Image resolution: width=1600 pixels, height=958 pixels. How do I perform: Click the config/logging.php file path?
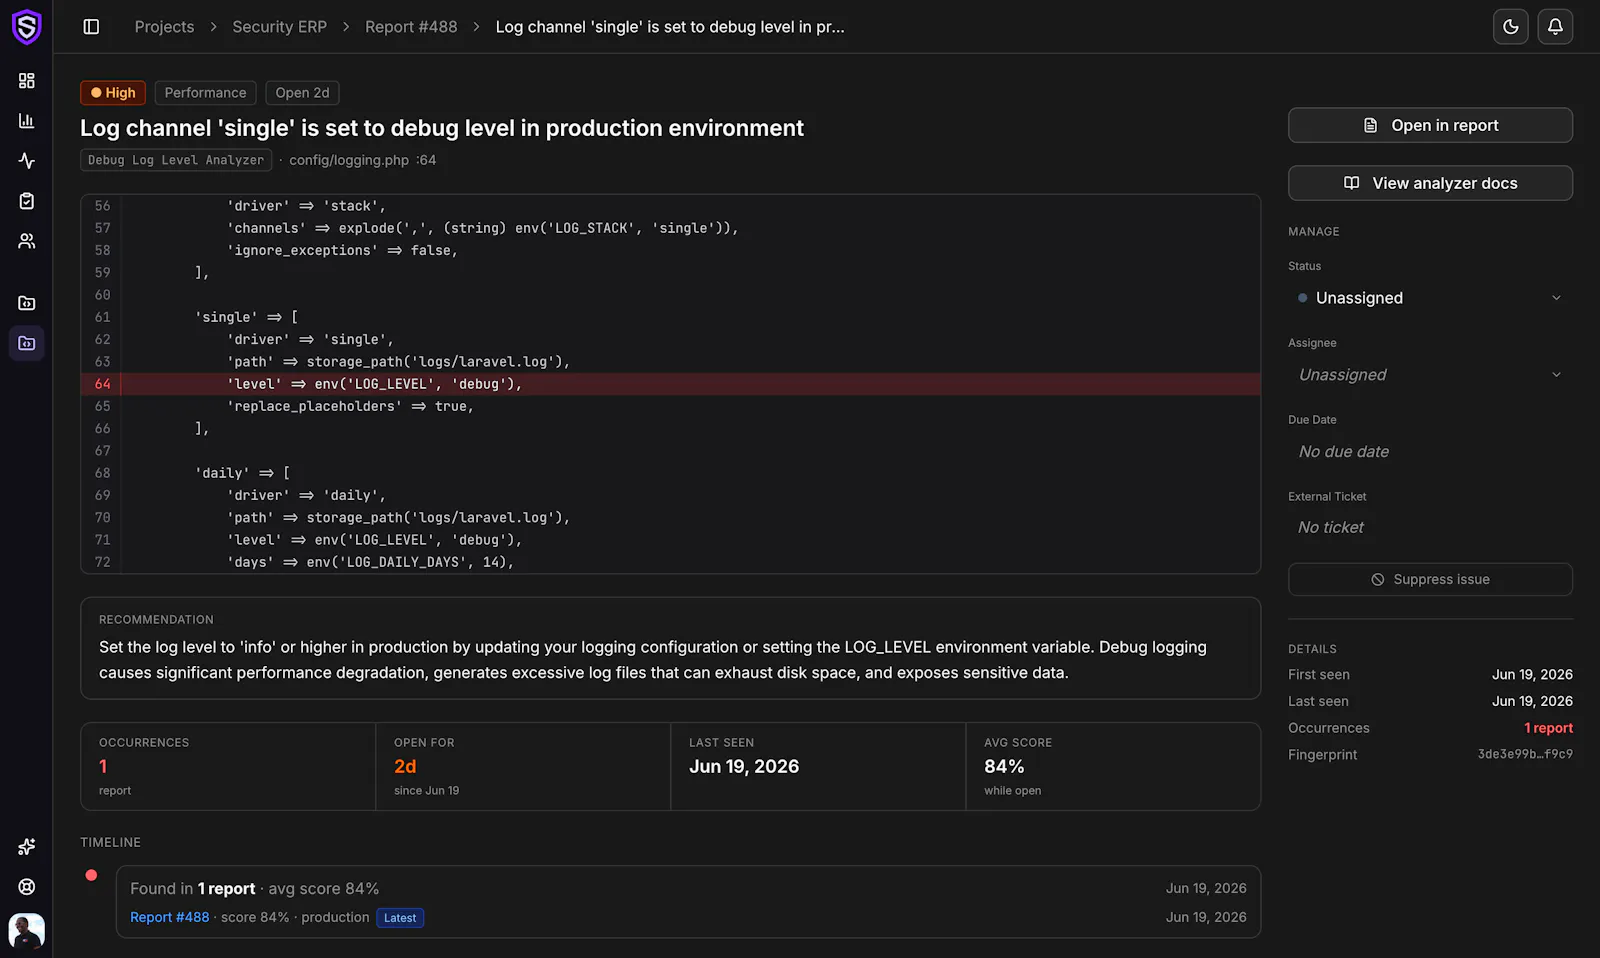tap(349, 160)
